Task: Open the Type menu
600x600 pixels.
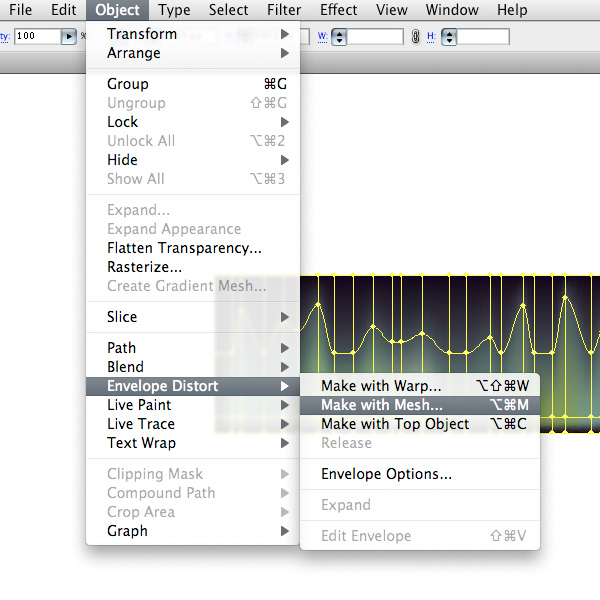Action: (x=174, y=10)
